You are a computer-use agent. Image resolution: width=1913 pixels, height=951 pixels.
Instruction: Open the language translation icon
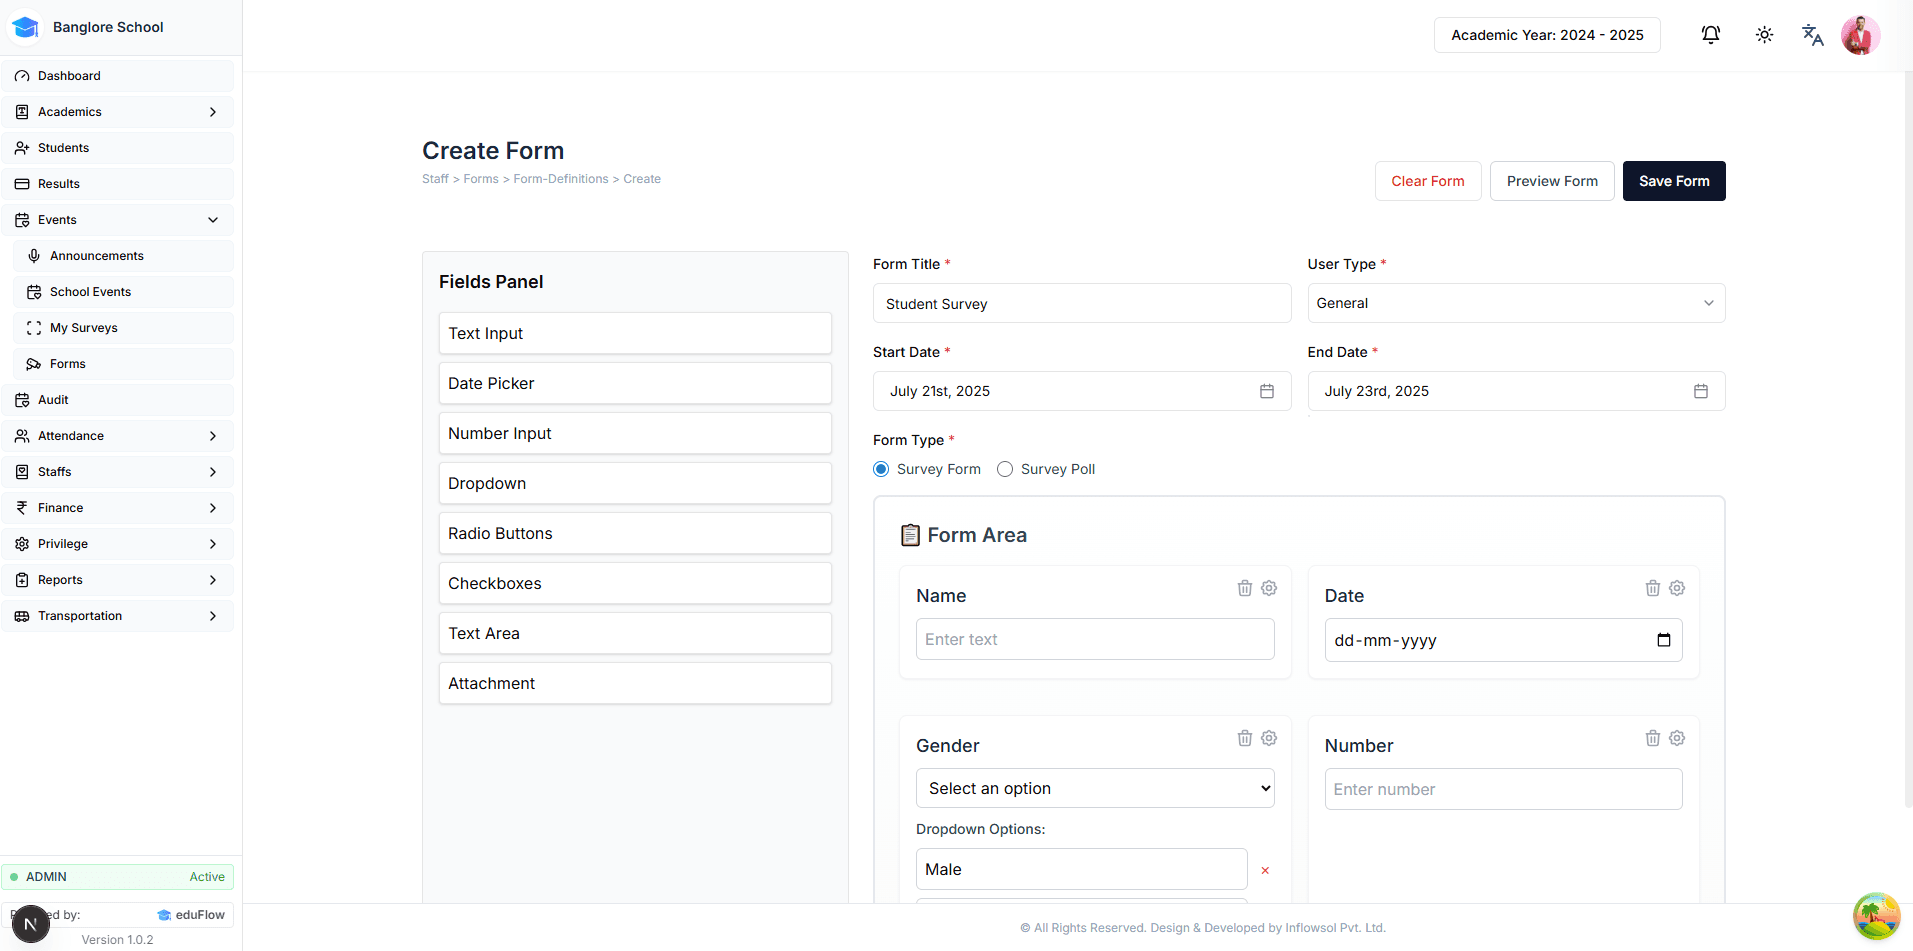[x=1812, y=35]
